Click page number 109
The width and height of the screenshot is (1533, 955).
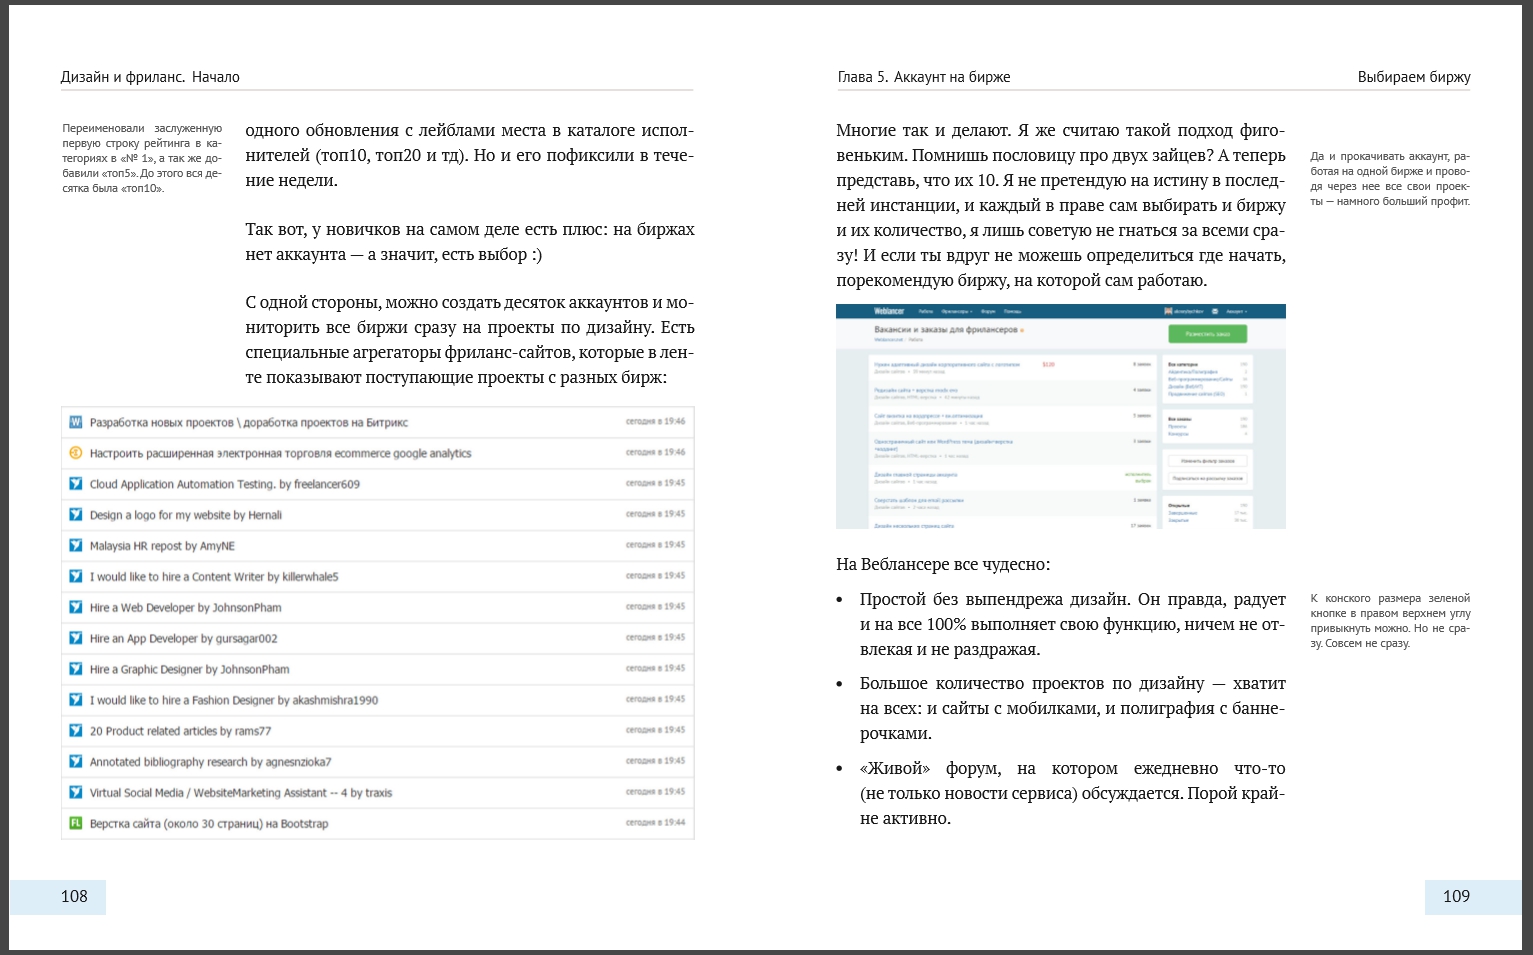pos(1456,896)
